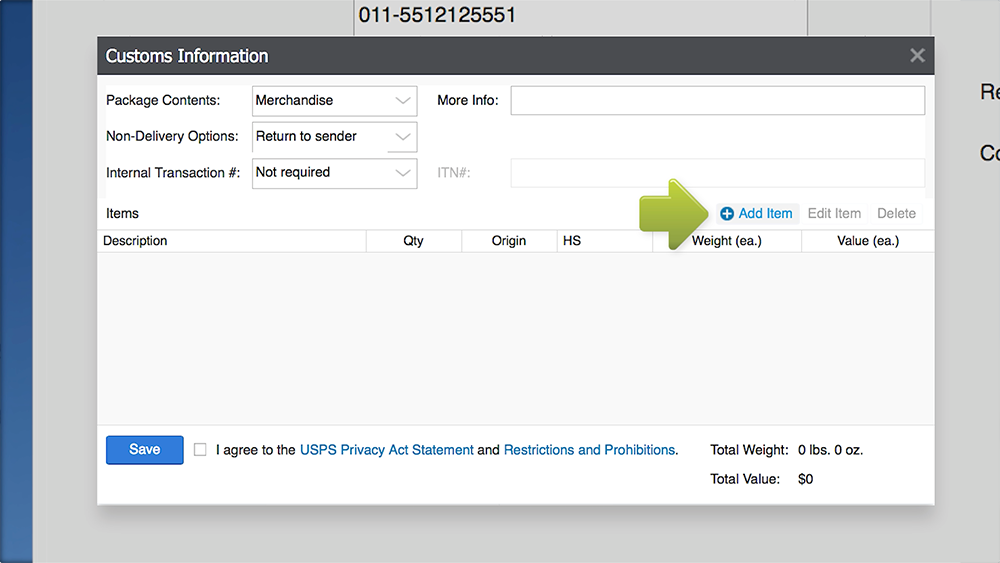This screenshot has width=1000, height=563.
Task: Save the customs information
Action: pos(145,450)
